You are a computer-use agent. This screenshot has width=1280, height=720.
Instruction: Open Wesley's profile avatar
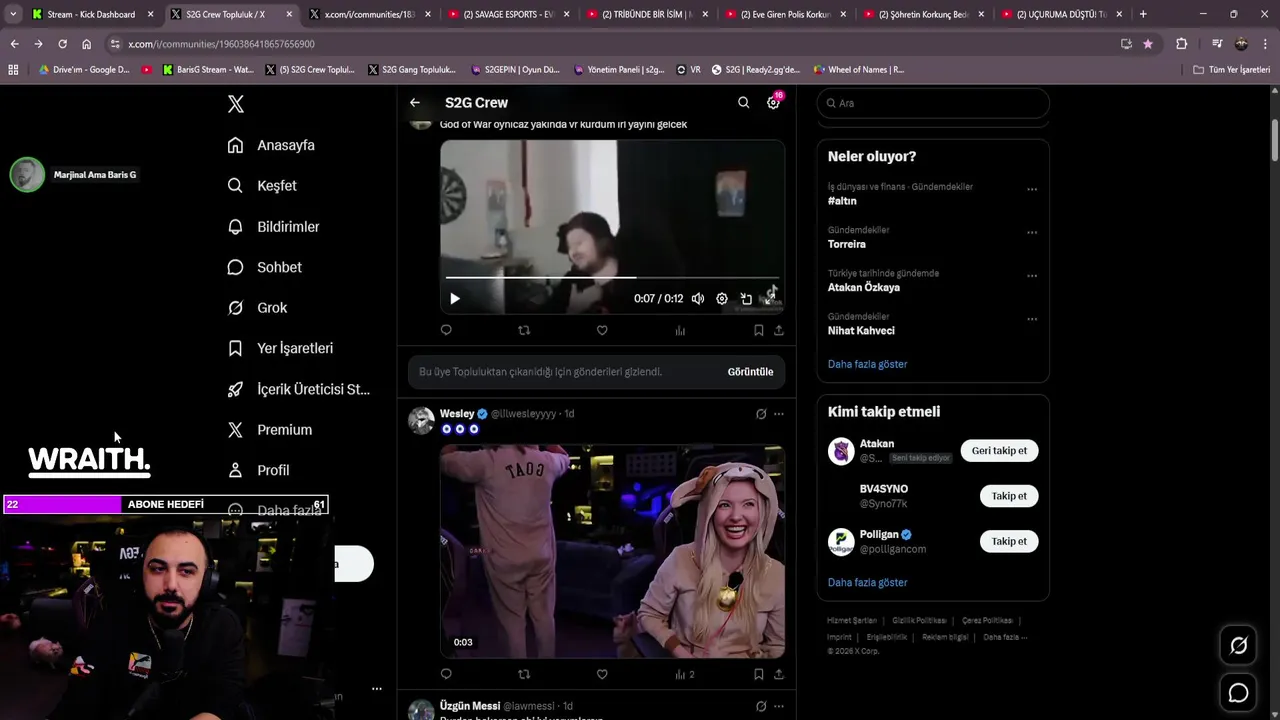pos(421,420)
